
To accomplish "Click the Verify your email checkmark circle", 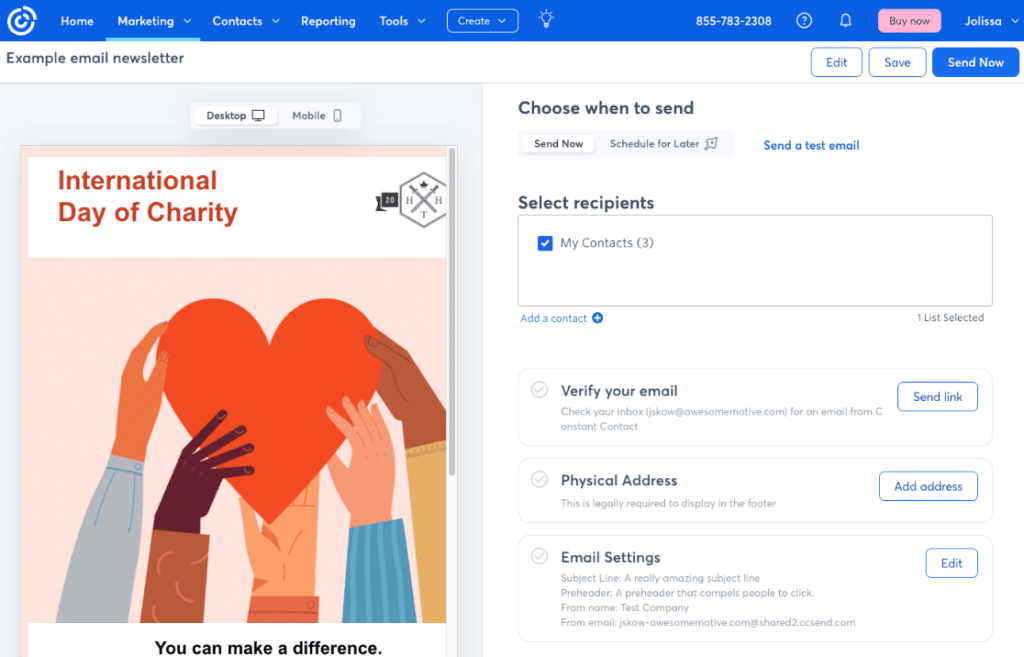I will [540, 390].
